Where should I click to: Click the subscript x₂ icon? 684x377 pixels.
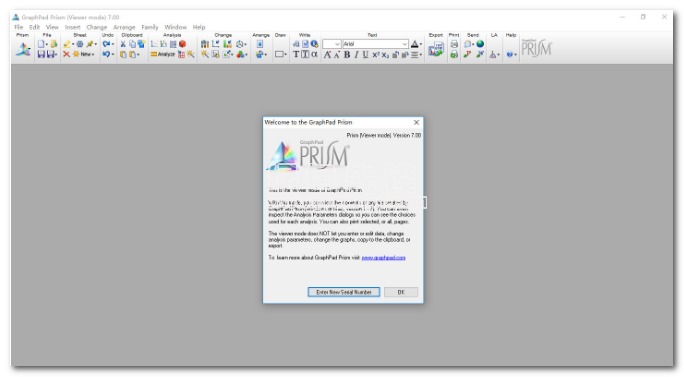pos(385,55)
